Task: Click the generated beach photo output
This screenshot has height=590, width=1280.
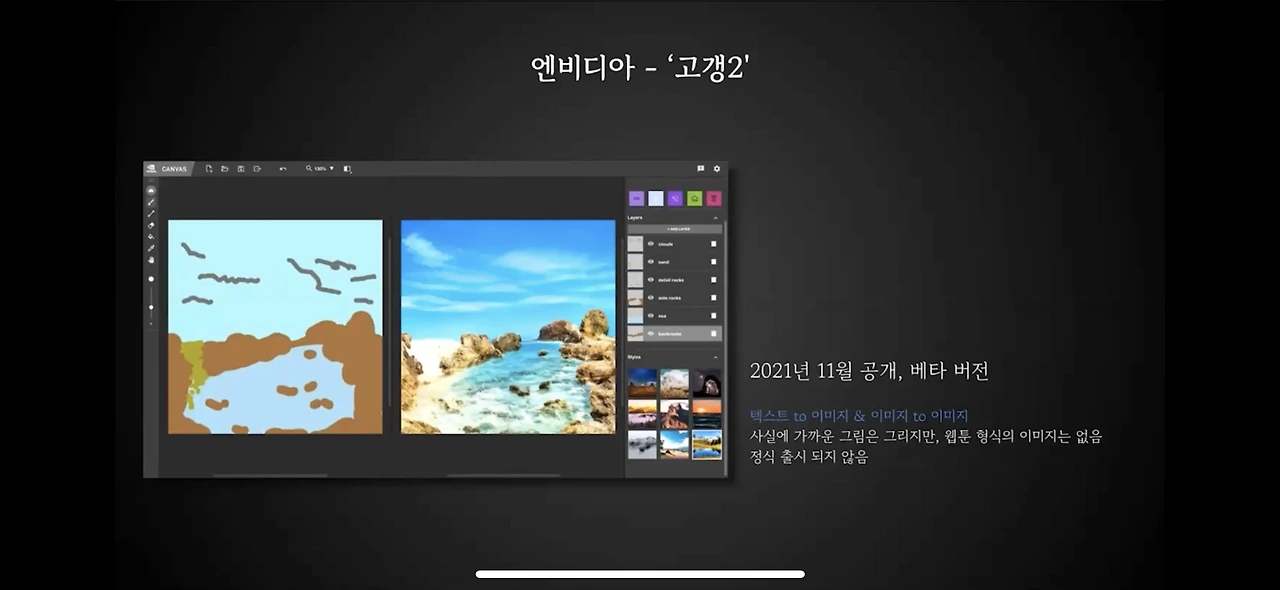Action: (508, 327)
